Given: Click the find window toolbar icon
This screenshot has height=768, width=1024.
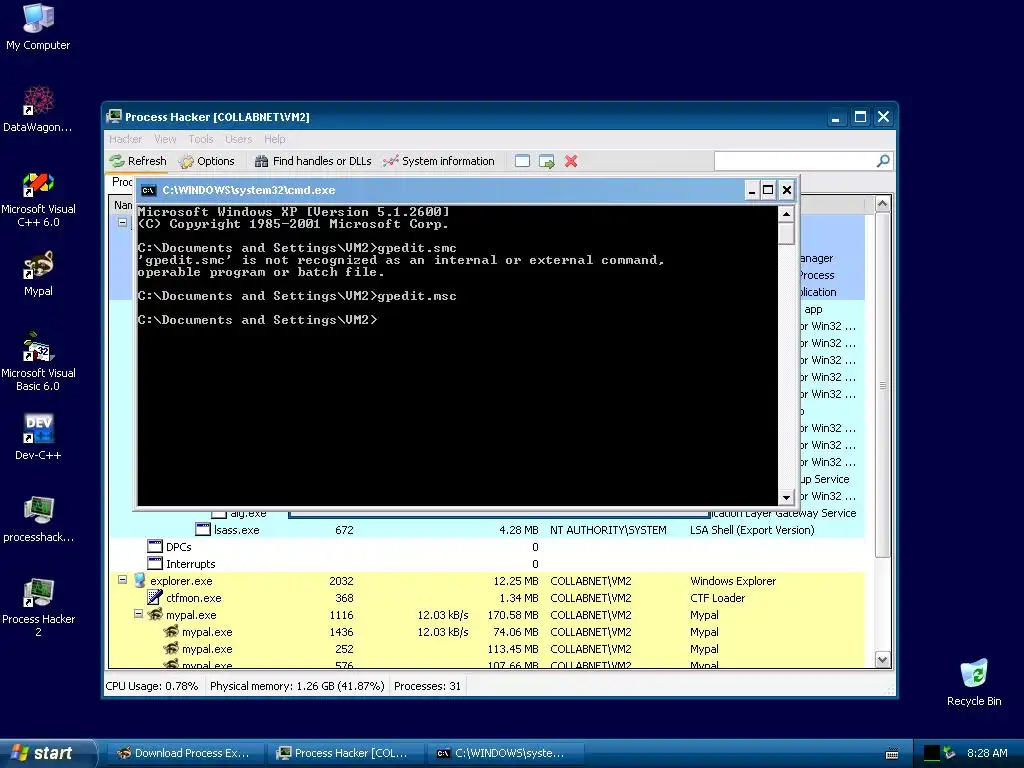Looking at the screenshot, I should (522, 161).
